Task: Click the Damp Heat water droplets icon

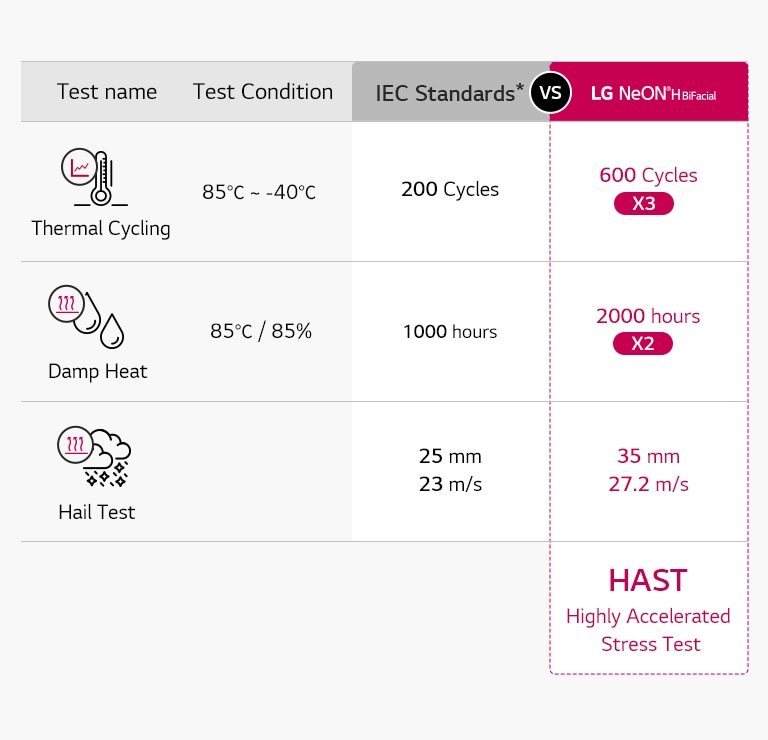Action: (86, 316)
